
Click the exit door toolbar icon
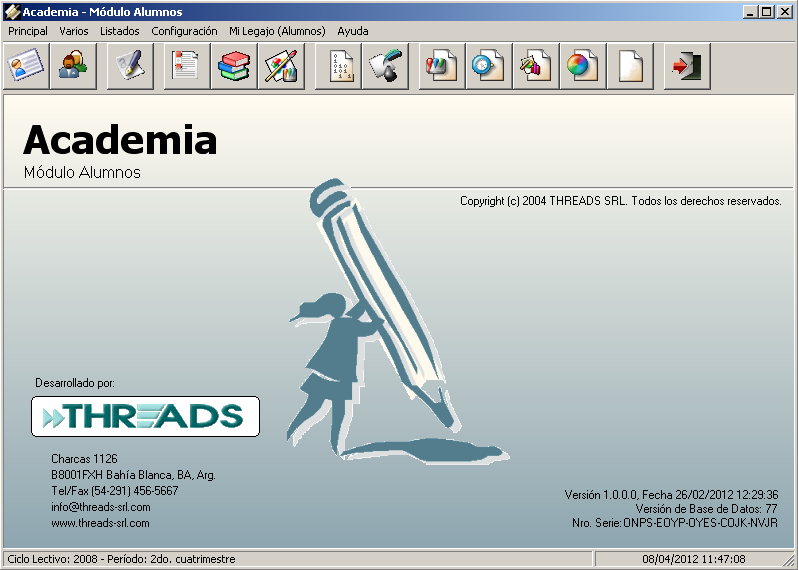[x=687, y=67]
